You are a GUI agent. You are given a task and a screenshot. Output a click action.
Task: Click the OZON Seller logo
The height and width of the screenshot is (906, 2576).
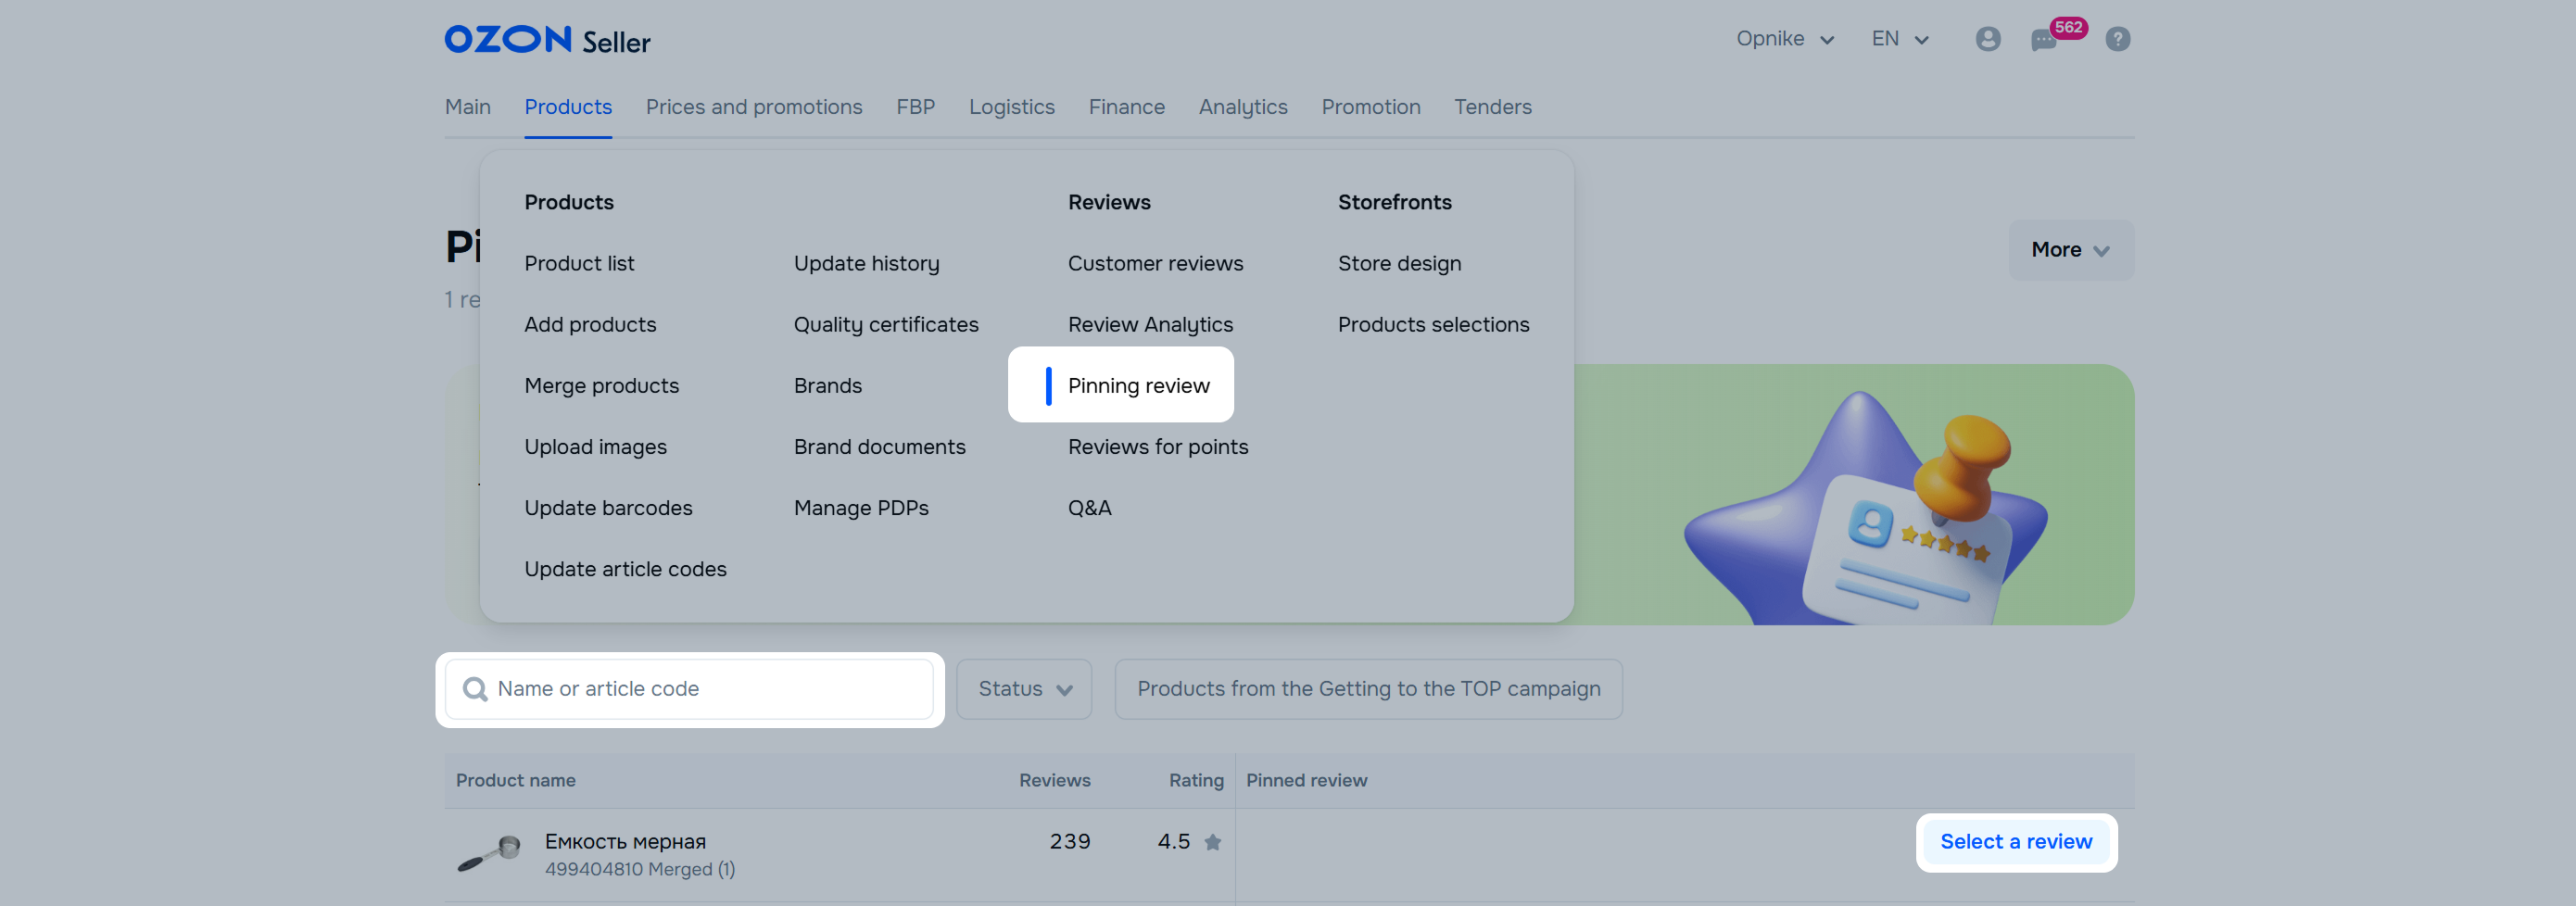[x=547, y=40]
